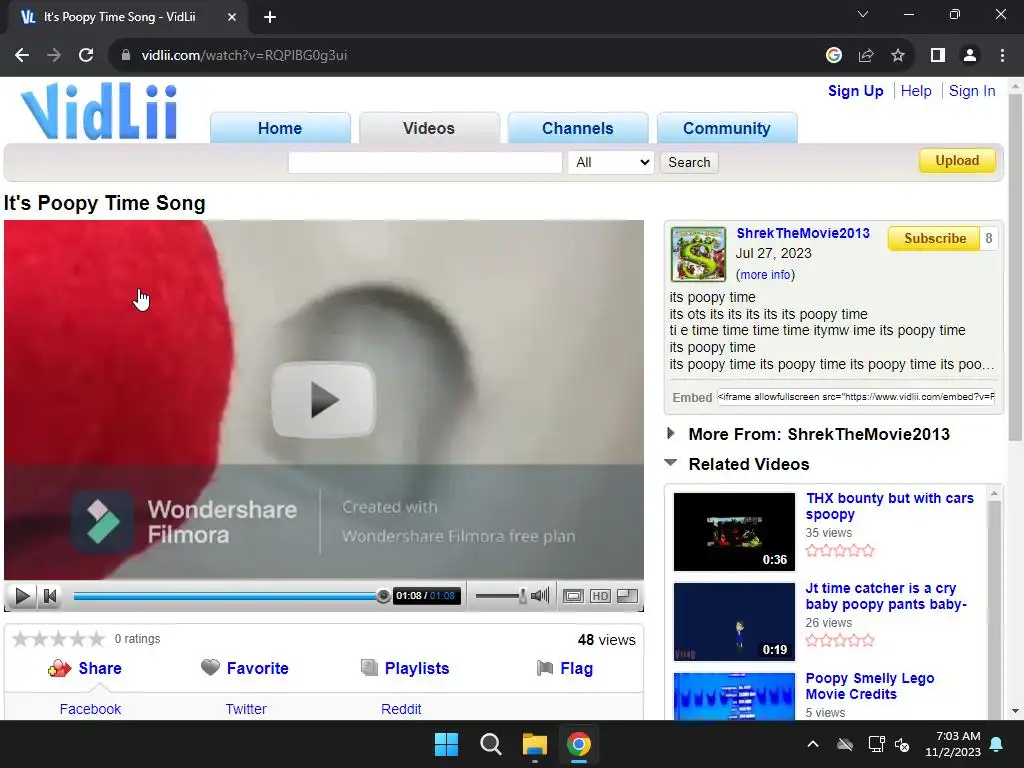Open Chrome profile icon

[970, 56]
